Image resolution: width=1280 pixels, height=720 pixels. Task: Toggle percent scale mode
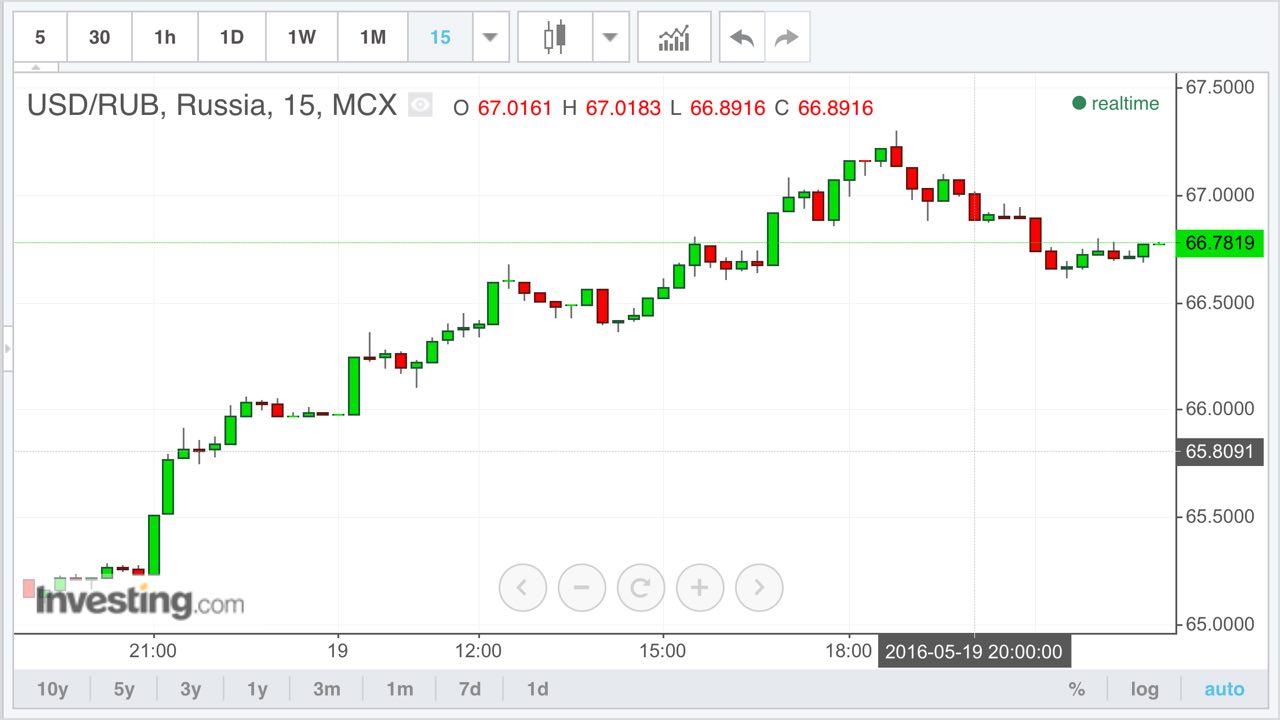click(1077, 689)
